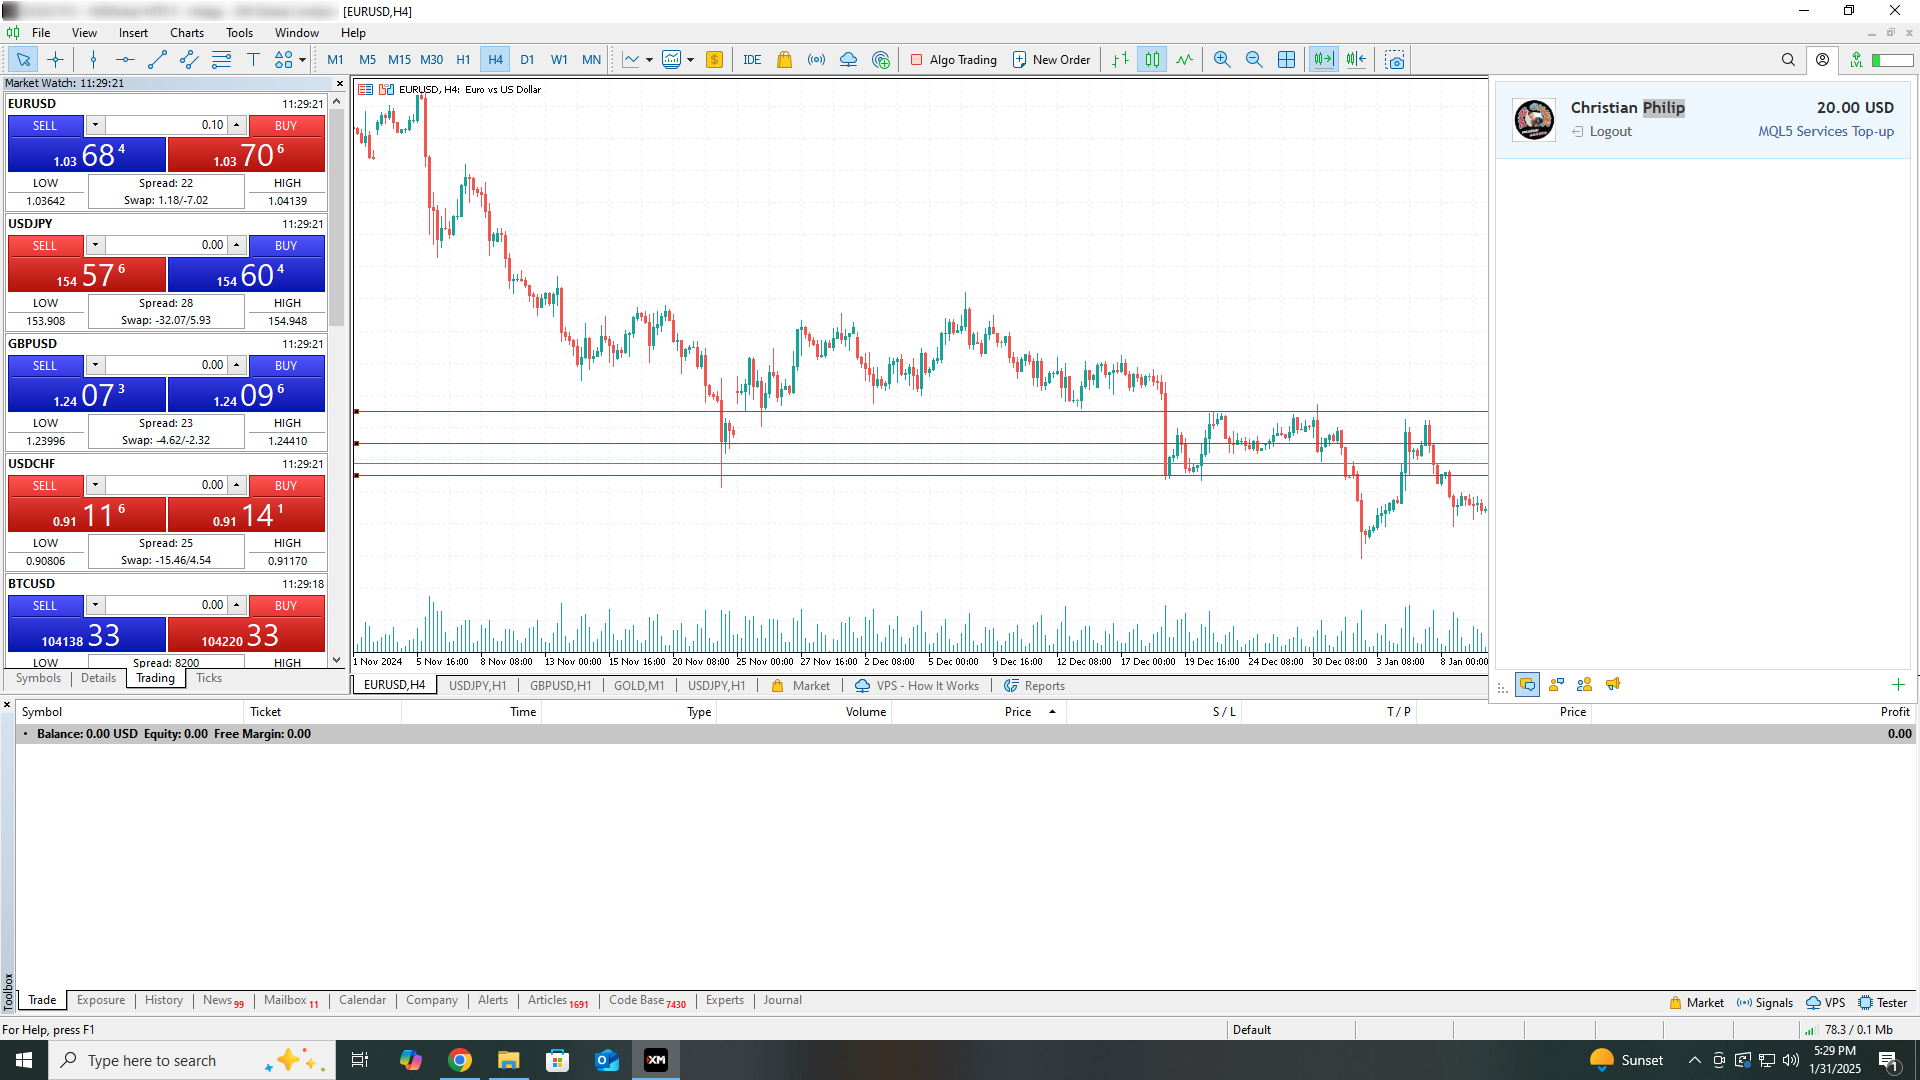This screenshot has height=1080, width=1920.
Task: Click EURUSD BUY button
Action: point(286,126)
